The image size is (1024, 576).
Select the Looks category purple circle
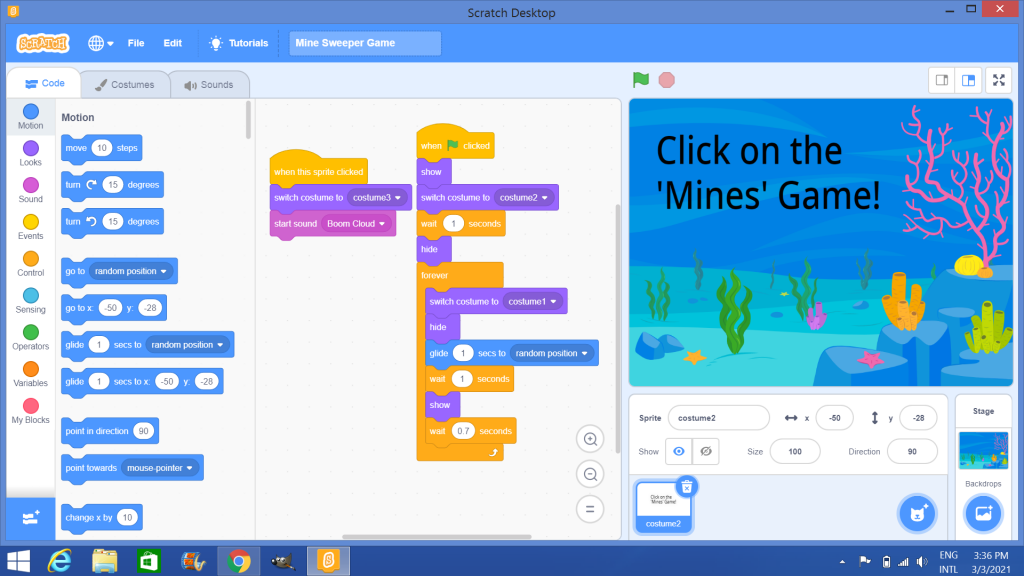pyautogui.click(x=31, y=149)
